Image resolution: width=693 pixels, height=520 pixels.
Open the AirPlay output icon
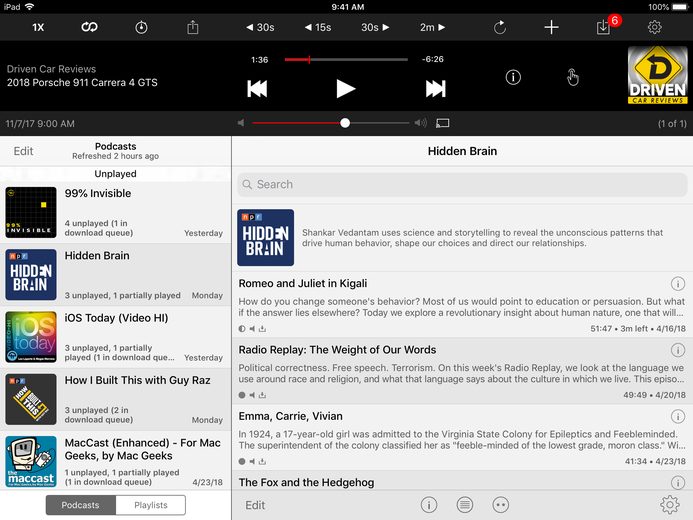[442, 123]
